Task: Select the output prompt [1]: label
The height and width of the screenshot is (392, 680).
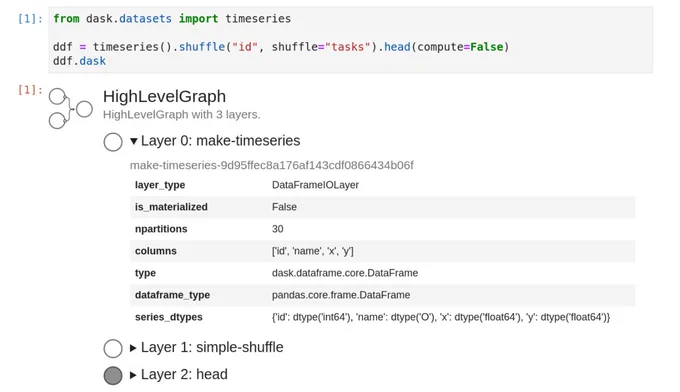Action: pyautogui.click(x=30, y=90)
